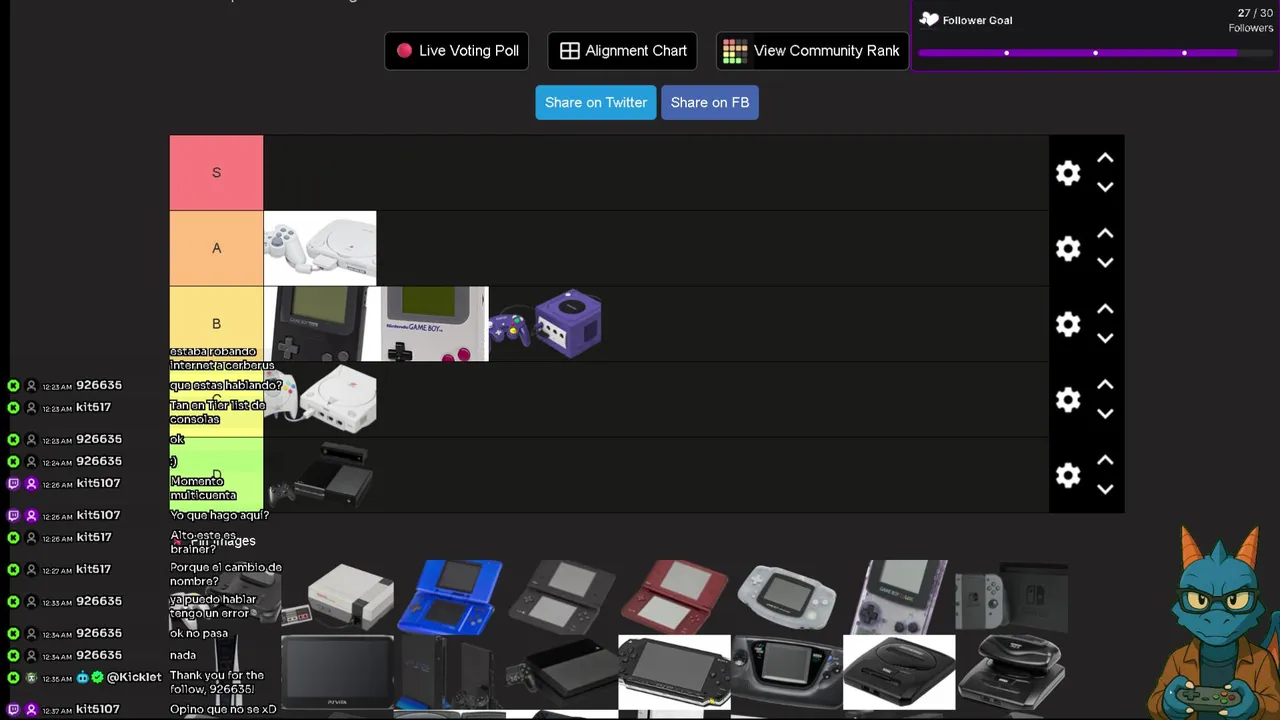Move the C tier row down
The height and width of the screenshot is (720, 1280).
pyautogui.click(x=1105, y=414)
